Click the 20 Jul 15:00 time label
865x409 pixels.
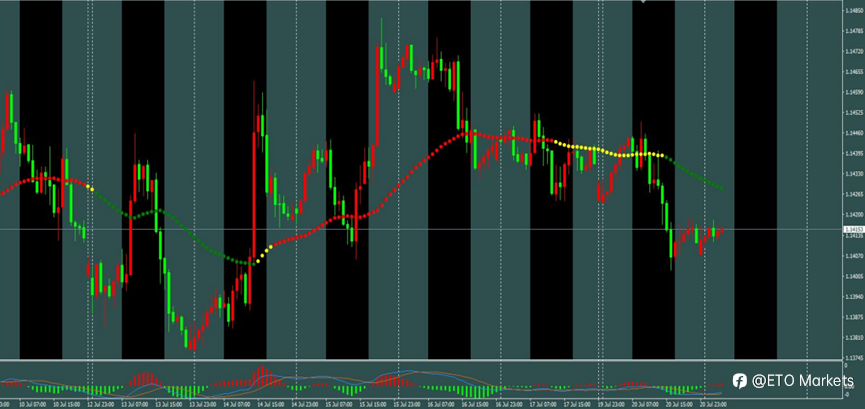pyautogui.click(x=680, y=405)
